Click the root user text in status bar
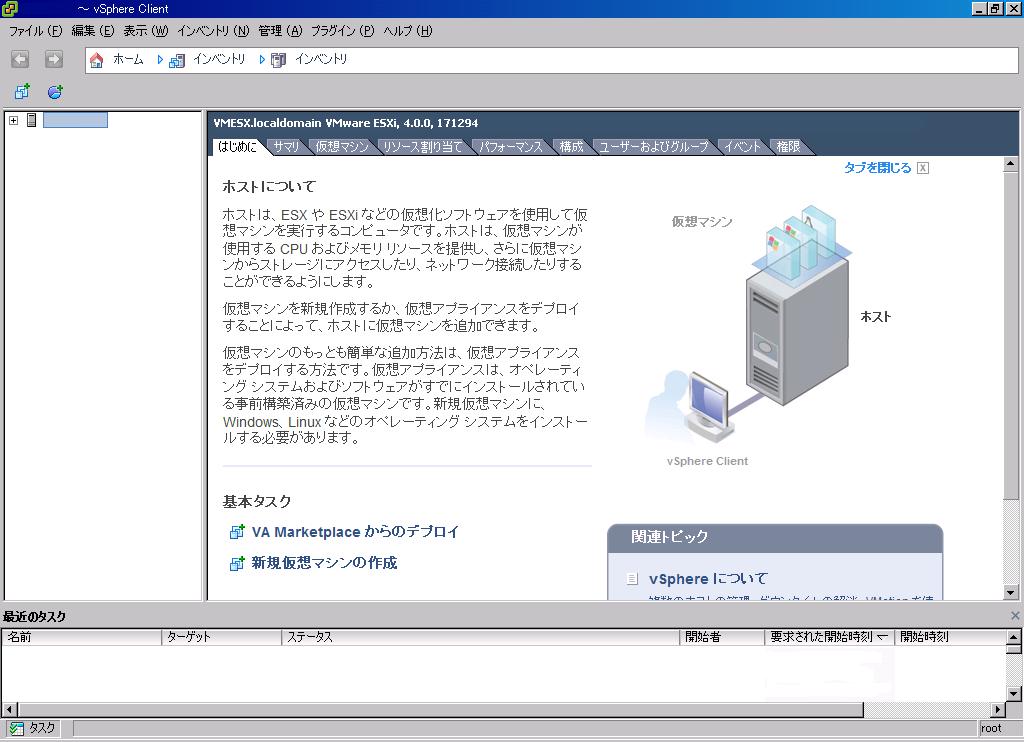1024x742 pixels. [x=991, y=728]
